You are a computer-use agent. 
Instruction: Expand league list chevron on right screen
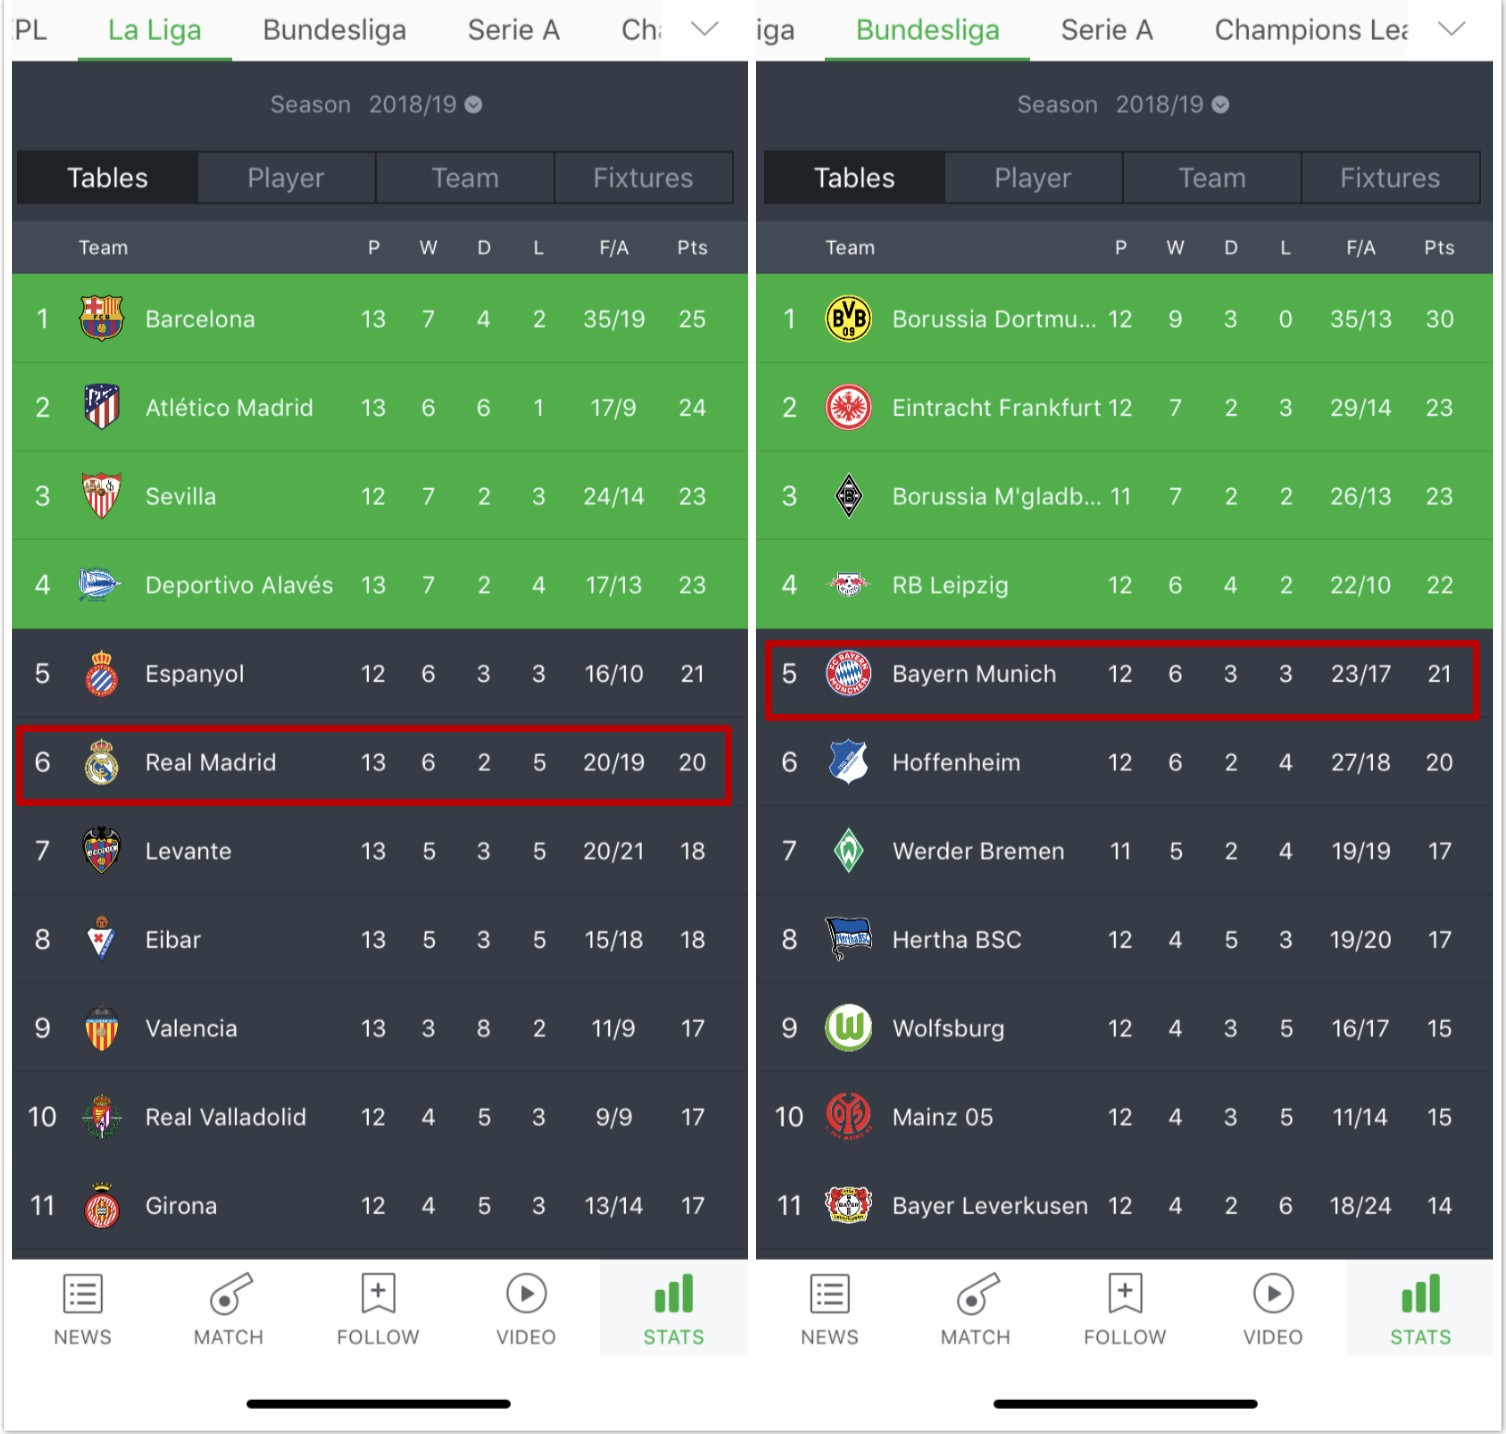[x=1452, y=30]
